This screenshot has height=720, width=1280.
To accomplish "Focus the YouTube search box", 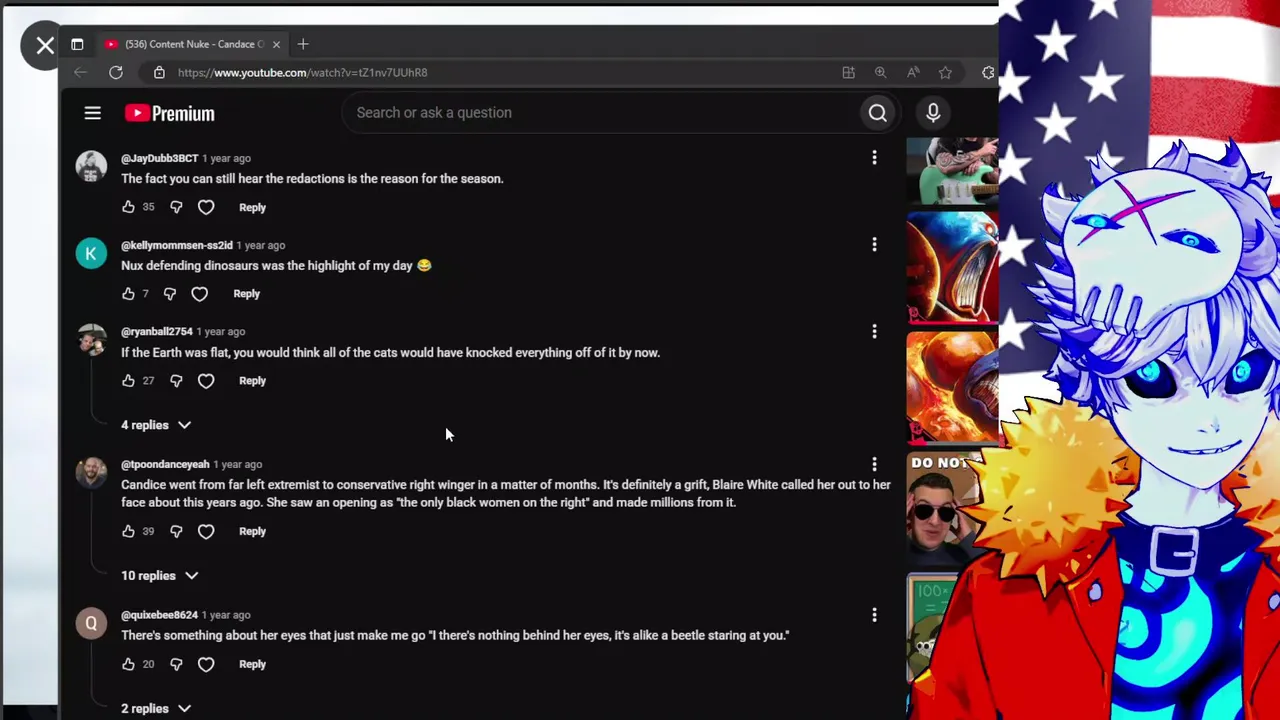I will click(600, 113).
